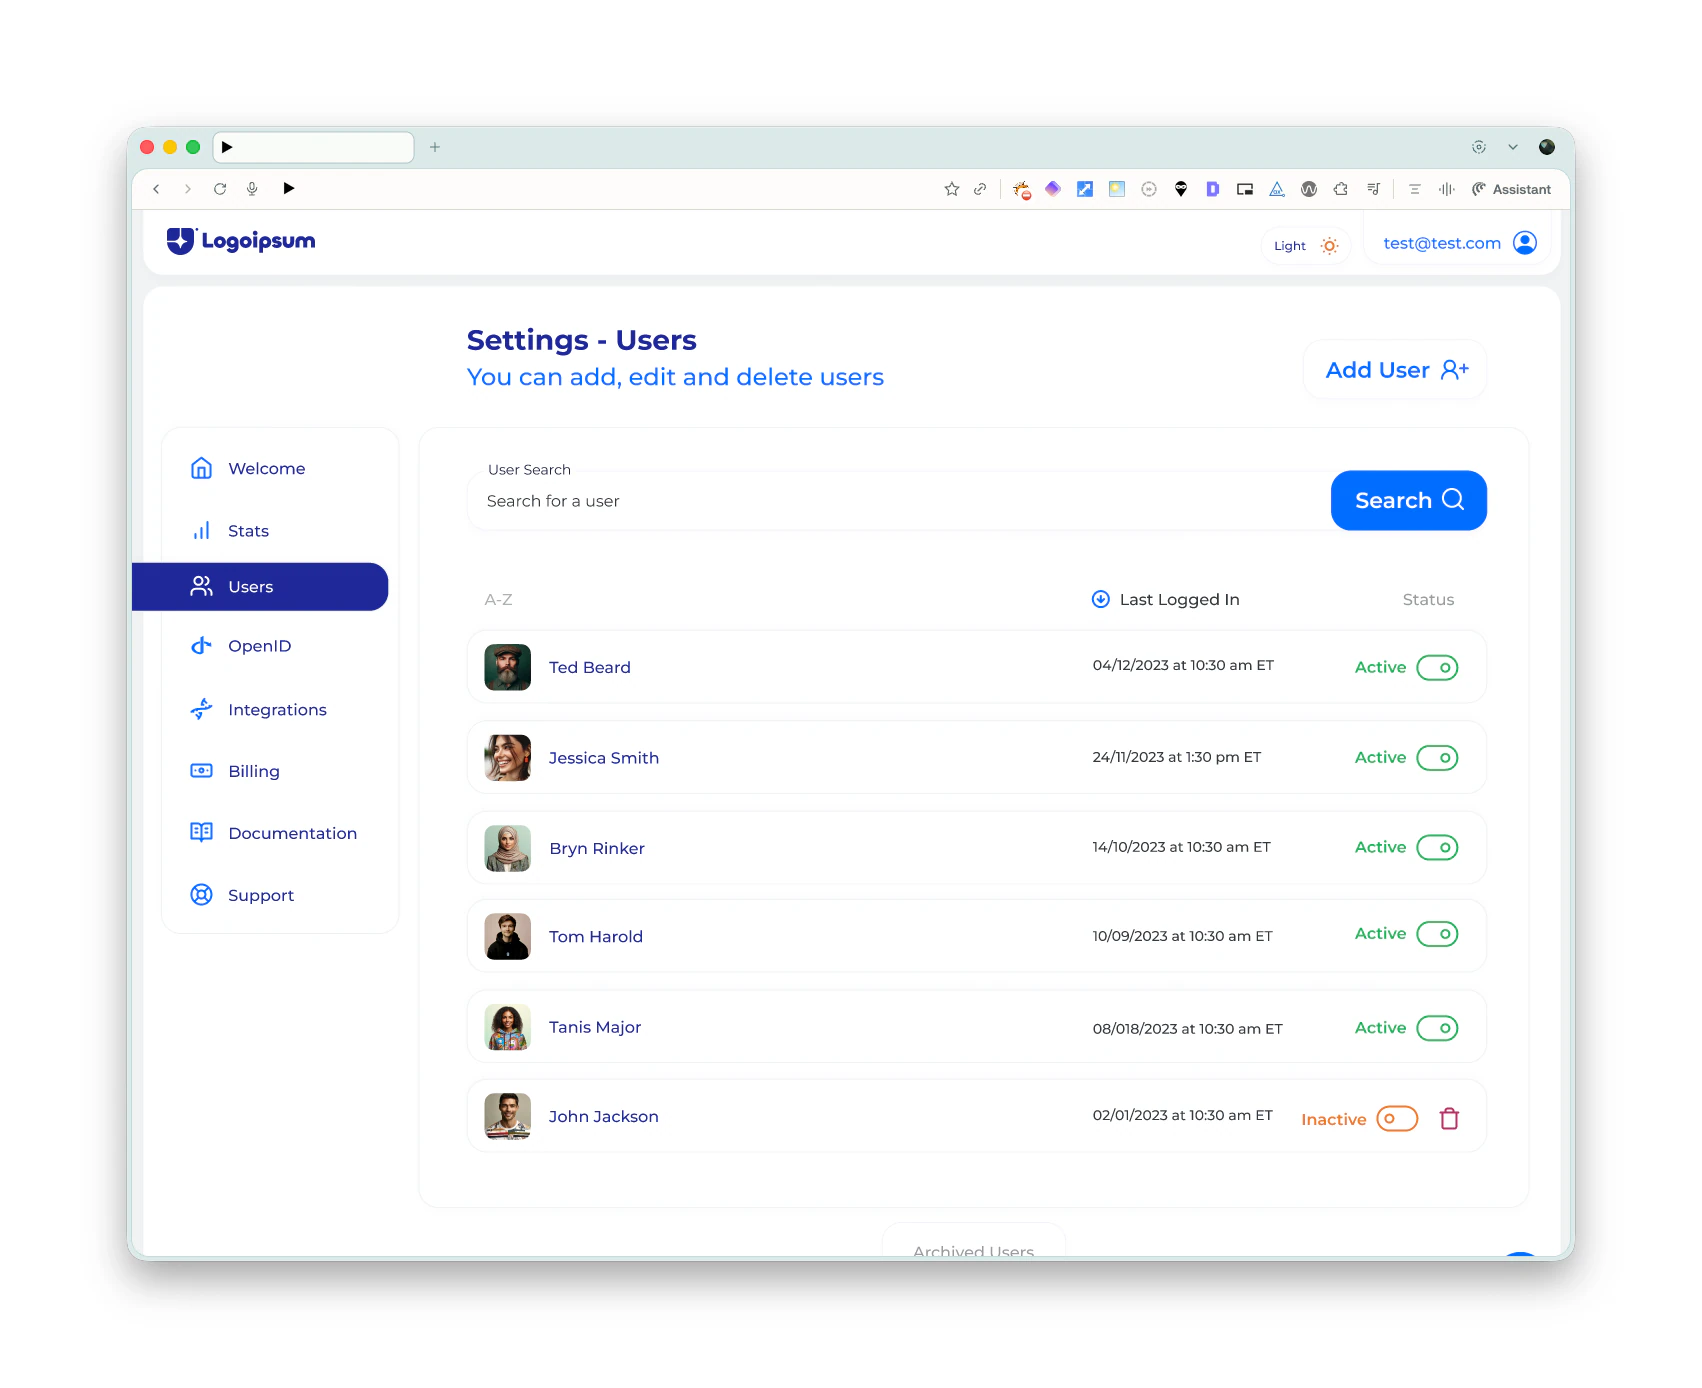Expand the browser tab list chevron
This screenshot has height=1388, width=1702.
coord(1513,147)
